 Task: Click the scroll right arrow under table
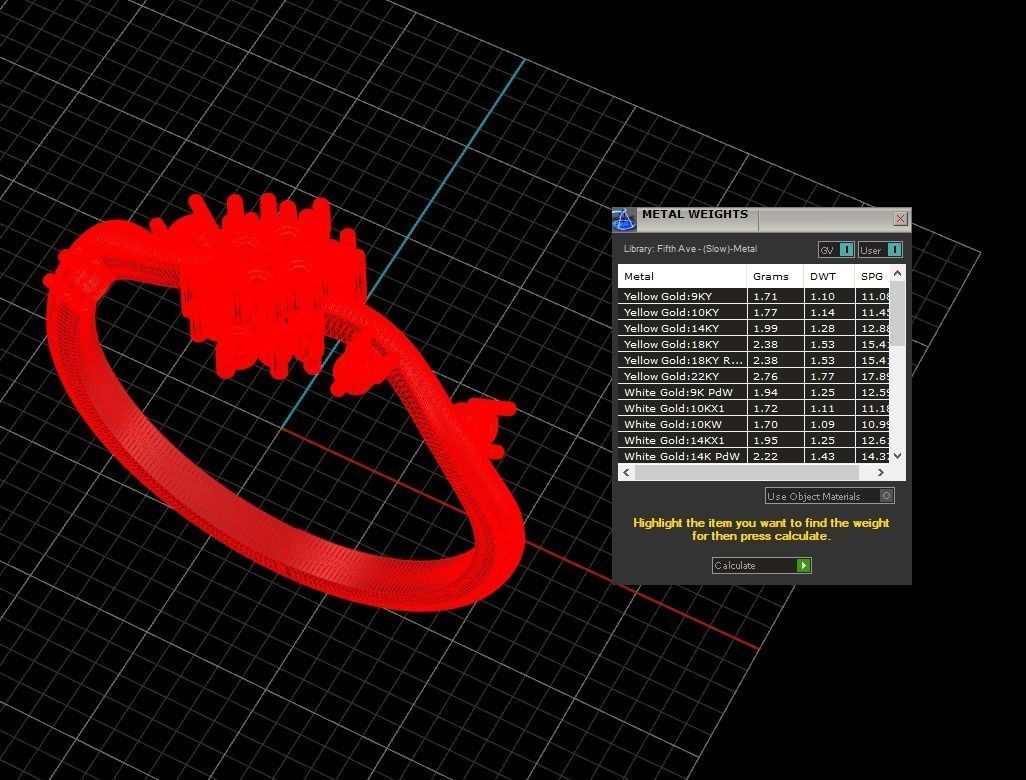pyautogui.click(x=881, y=472)
